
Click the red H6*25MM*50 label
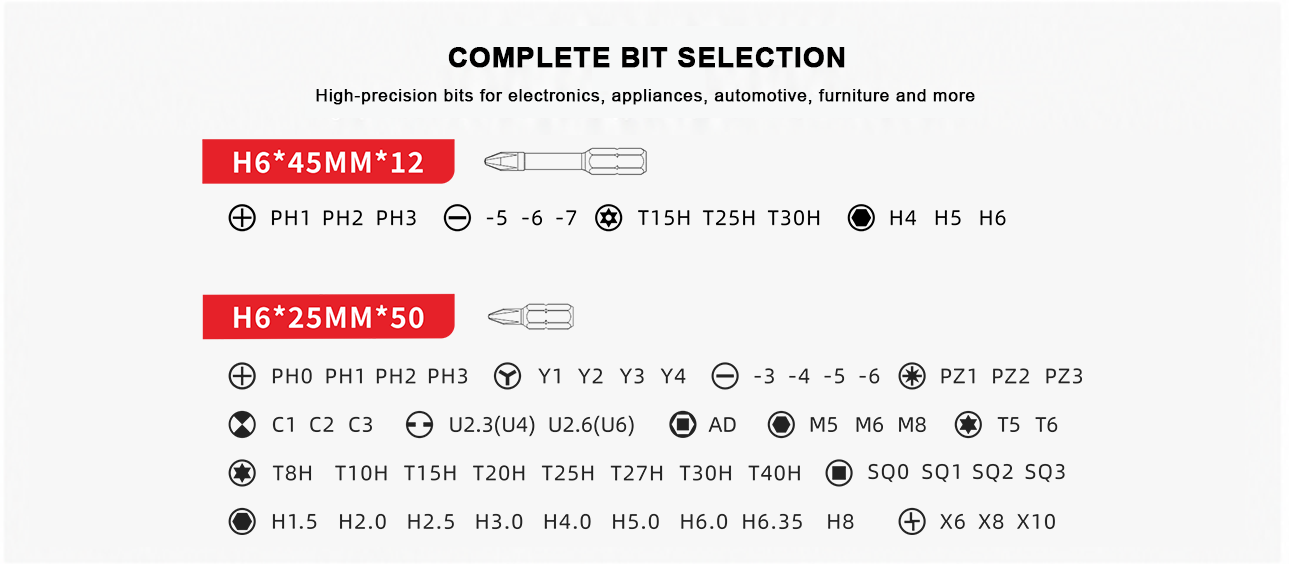[328, 317]
